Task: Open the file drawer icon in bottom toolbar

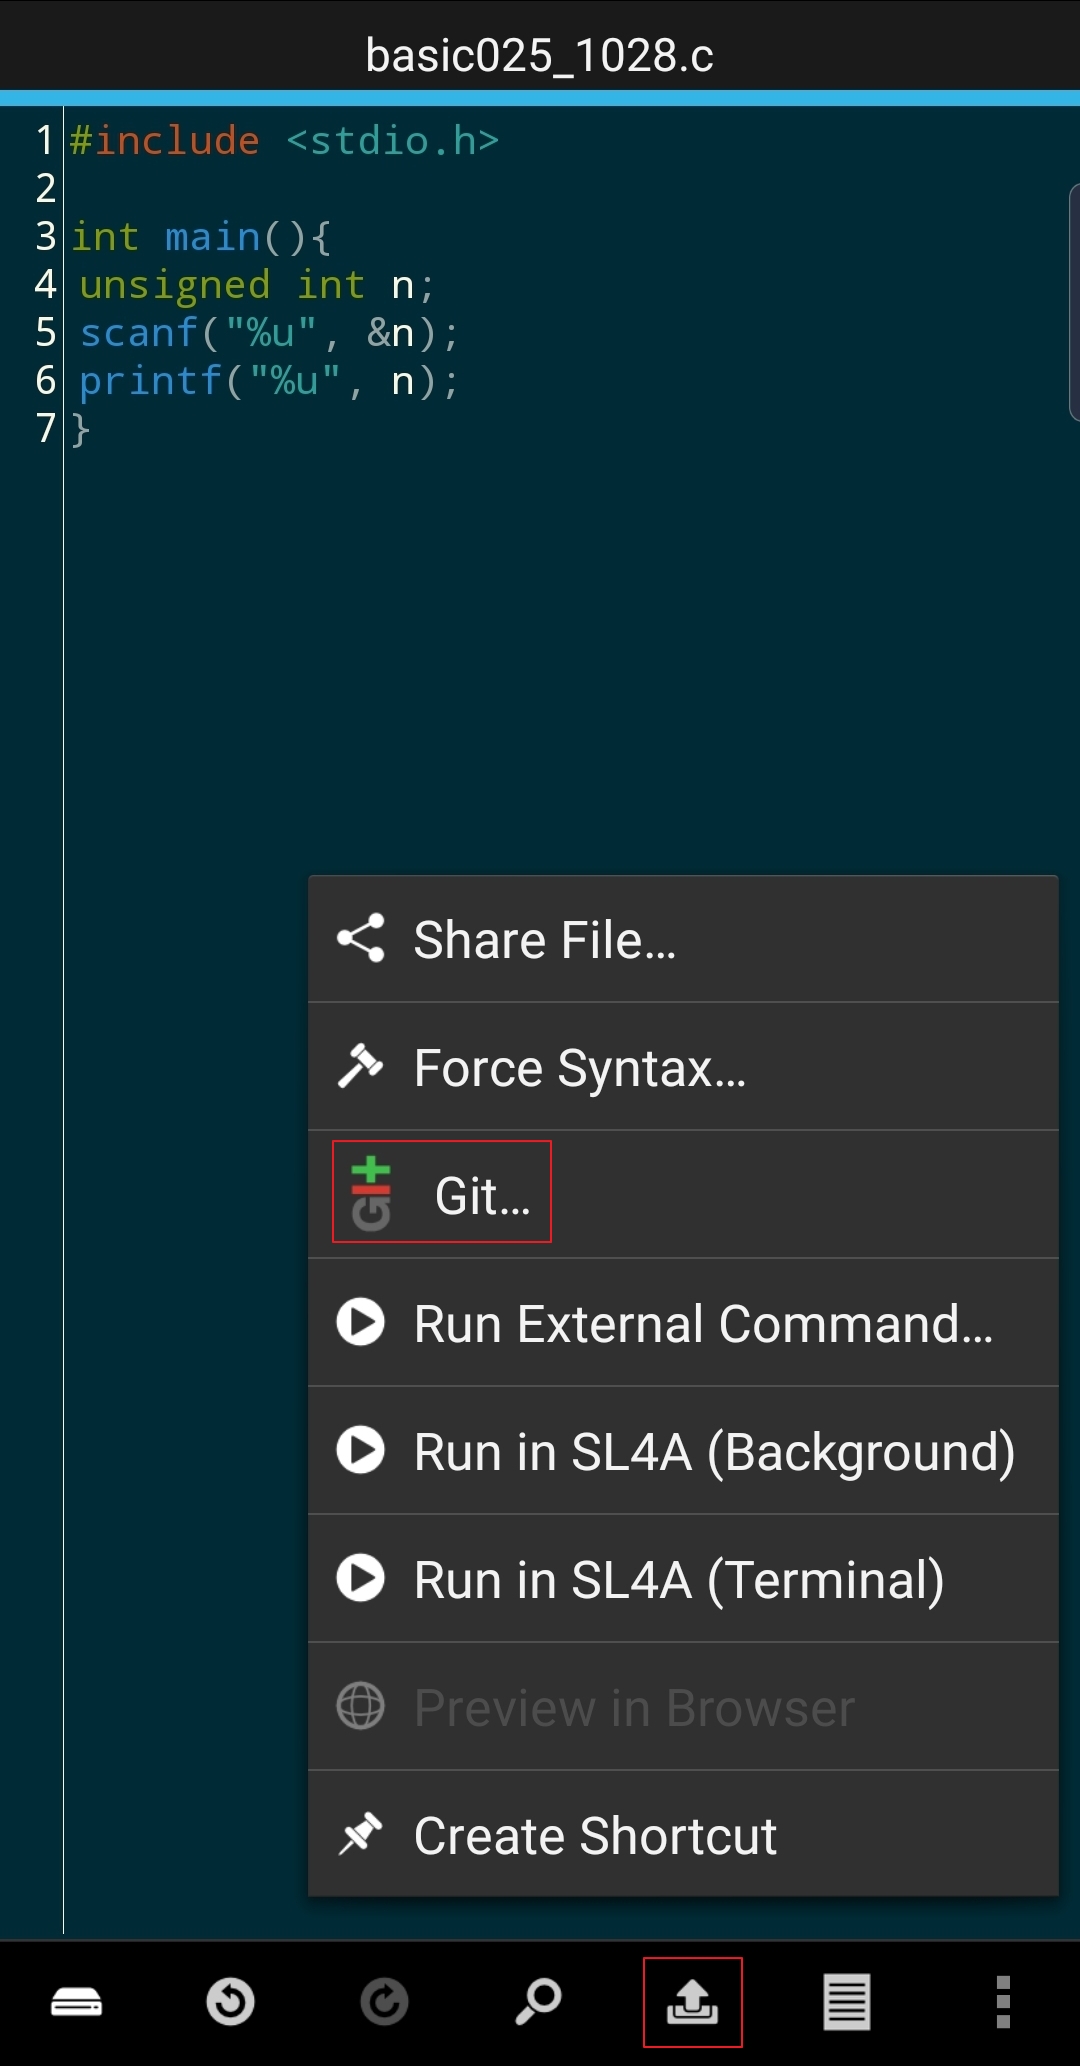Action: click(77, 2002)
